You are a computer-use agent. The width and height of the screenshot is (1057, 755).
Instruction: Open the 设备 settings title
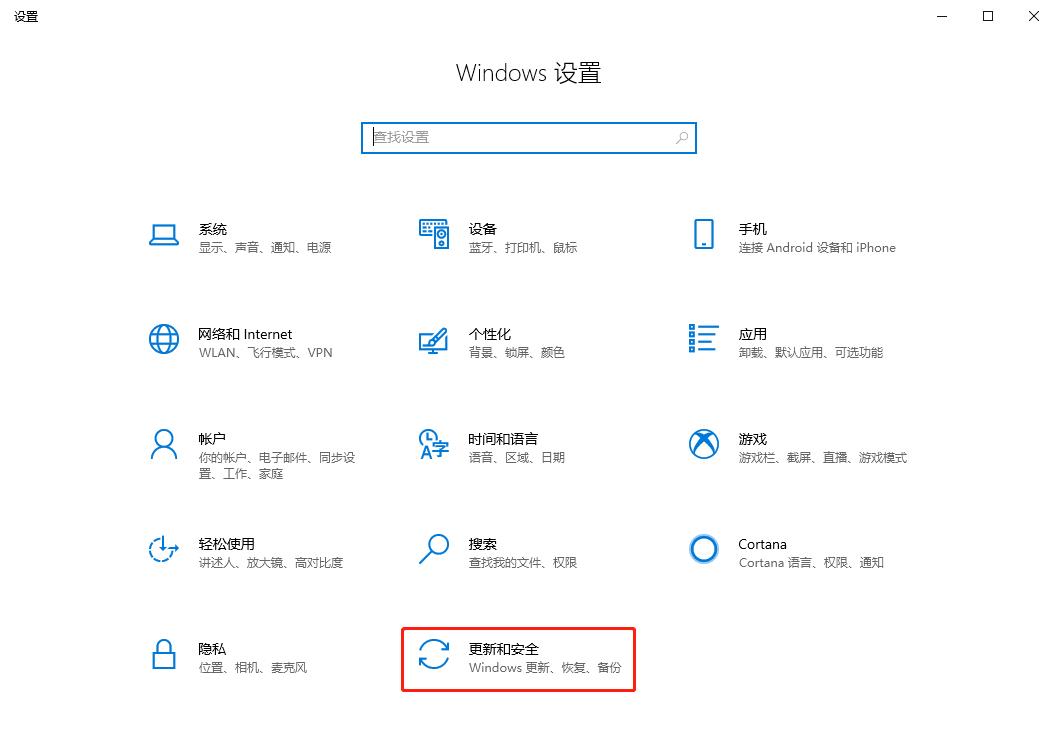(x=483, y=229)
